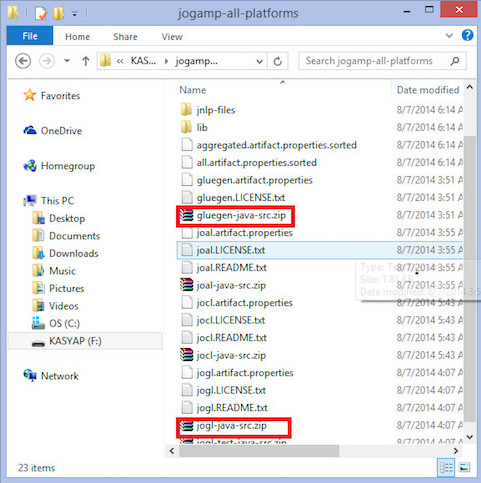Refresh the folder view
This screenshot has height=483, width=481.
(x=277, y=61)
